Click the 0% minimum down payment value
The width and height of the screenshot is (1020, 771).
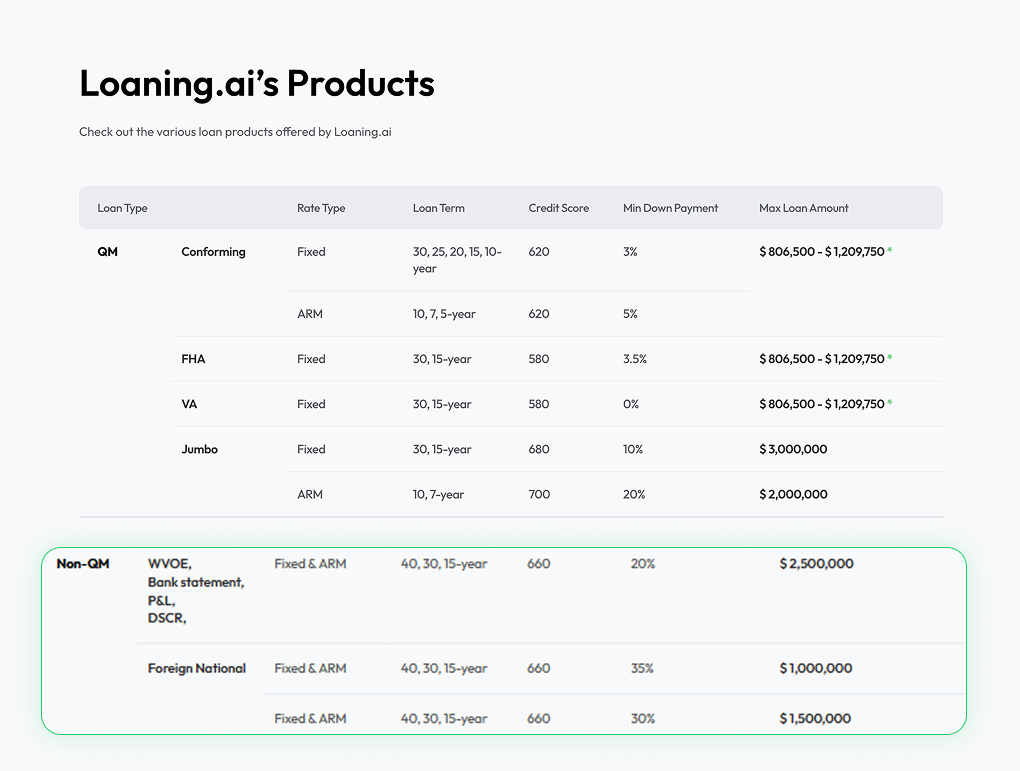click(x=631, y=404)
